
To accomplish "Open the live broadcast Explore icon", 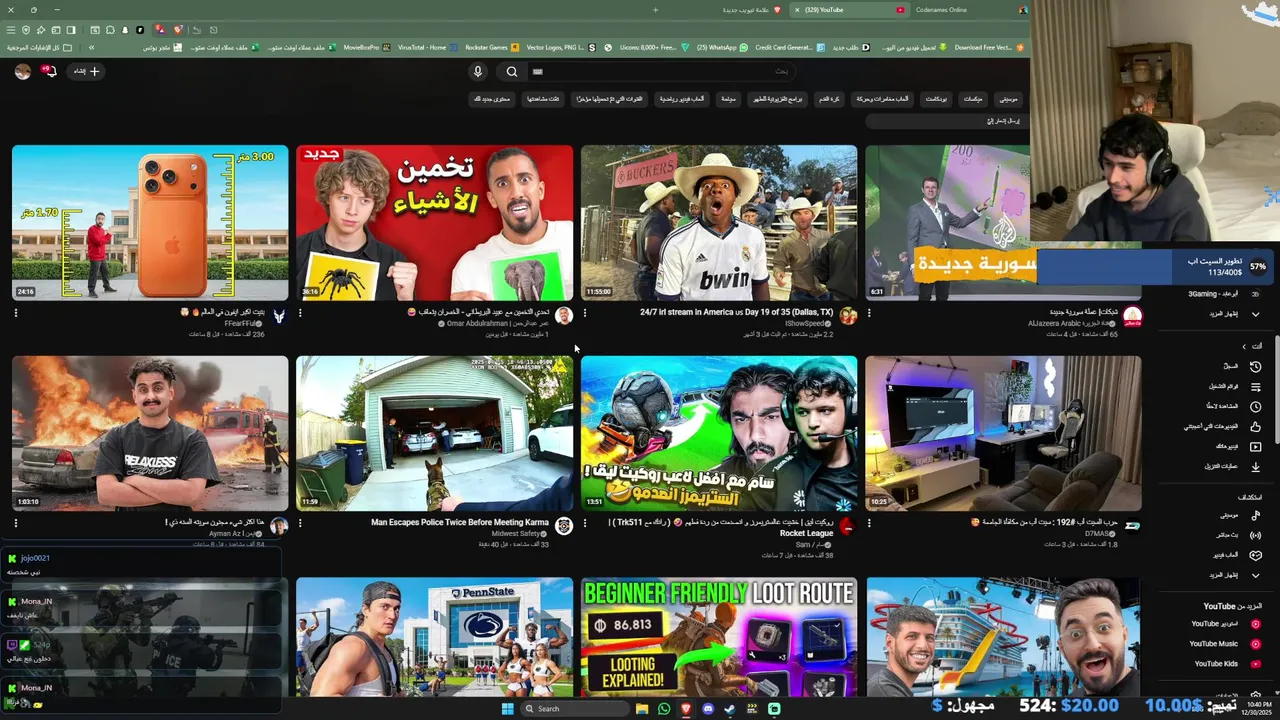I will coord(1255,535).
